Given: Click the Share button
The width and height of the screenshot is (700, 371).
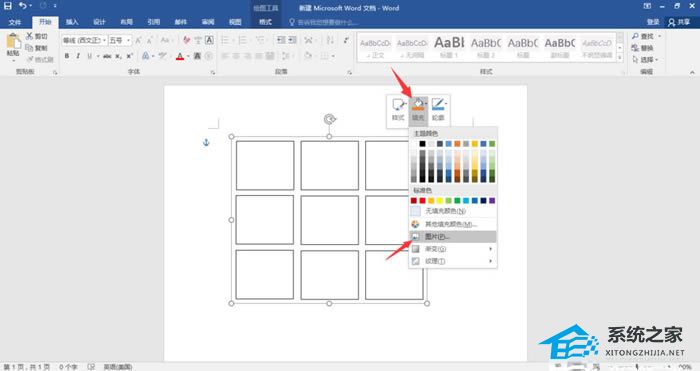Looking at the screenshot, I should 679,22.
